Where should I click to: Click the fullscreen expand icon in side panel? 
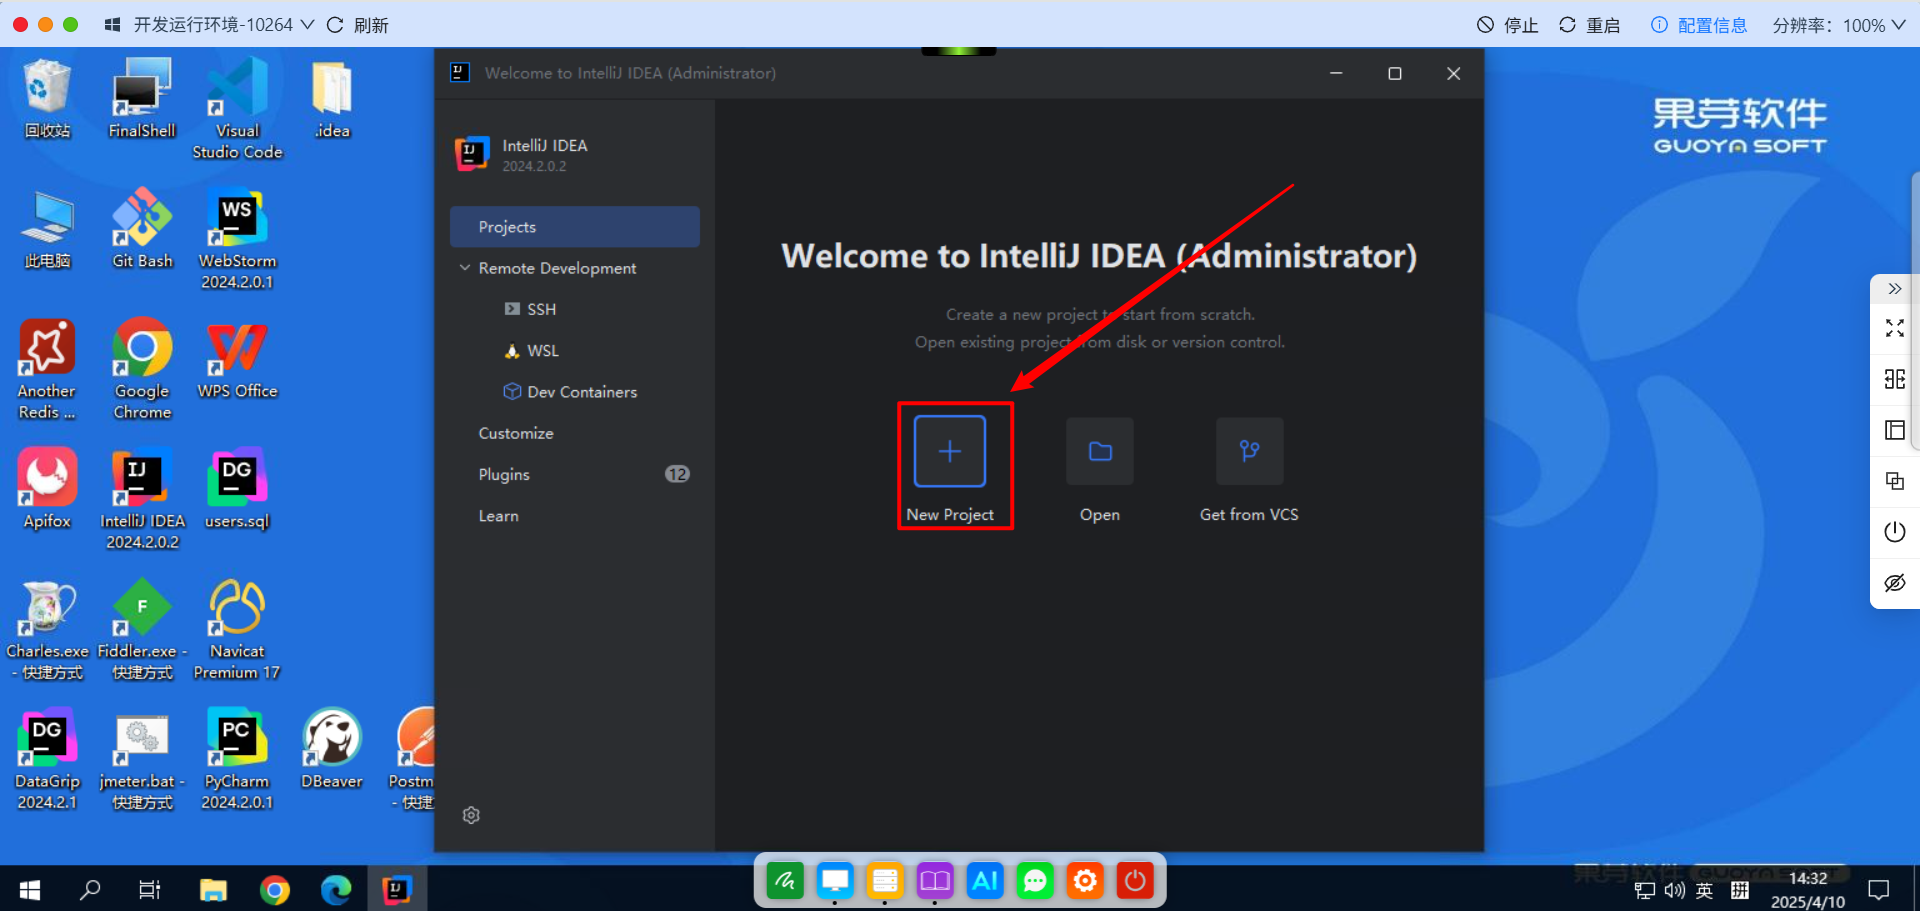[1895, 328]
